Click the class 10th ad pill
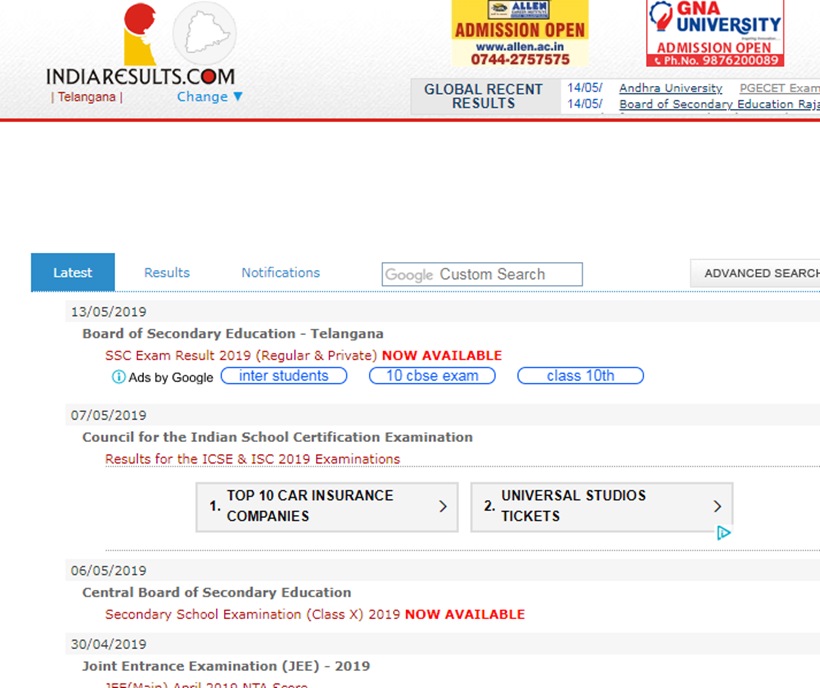Viewport: 820px width, 688px height. click(x=580, y=375)
